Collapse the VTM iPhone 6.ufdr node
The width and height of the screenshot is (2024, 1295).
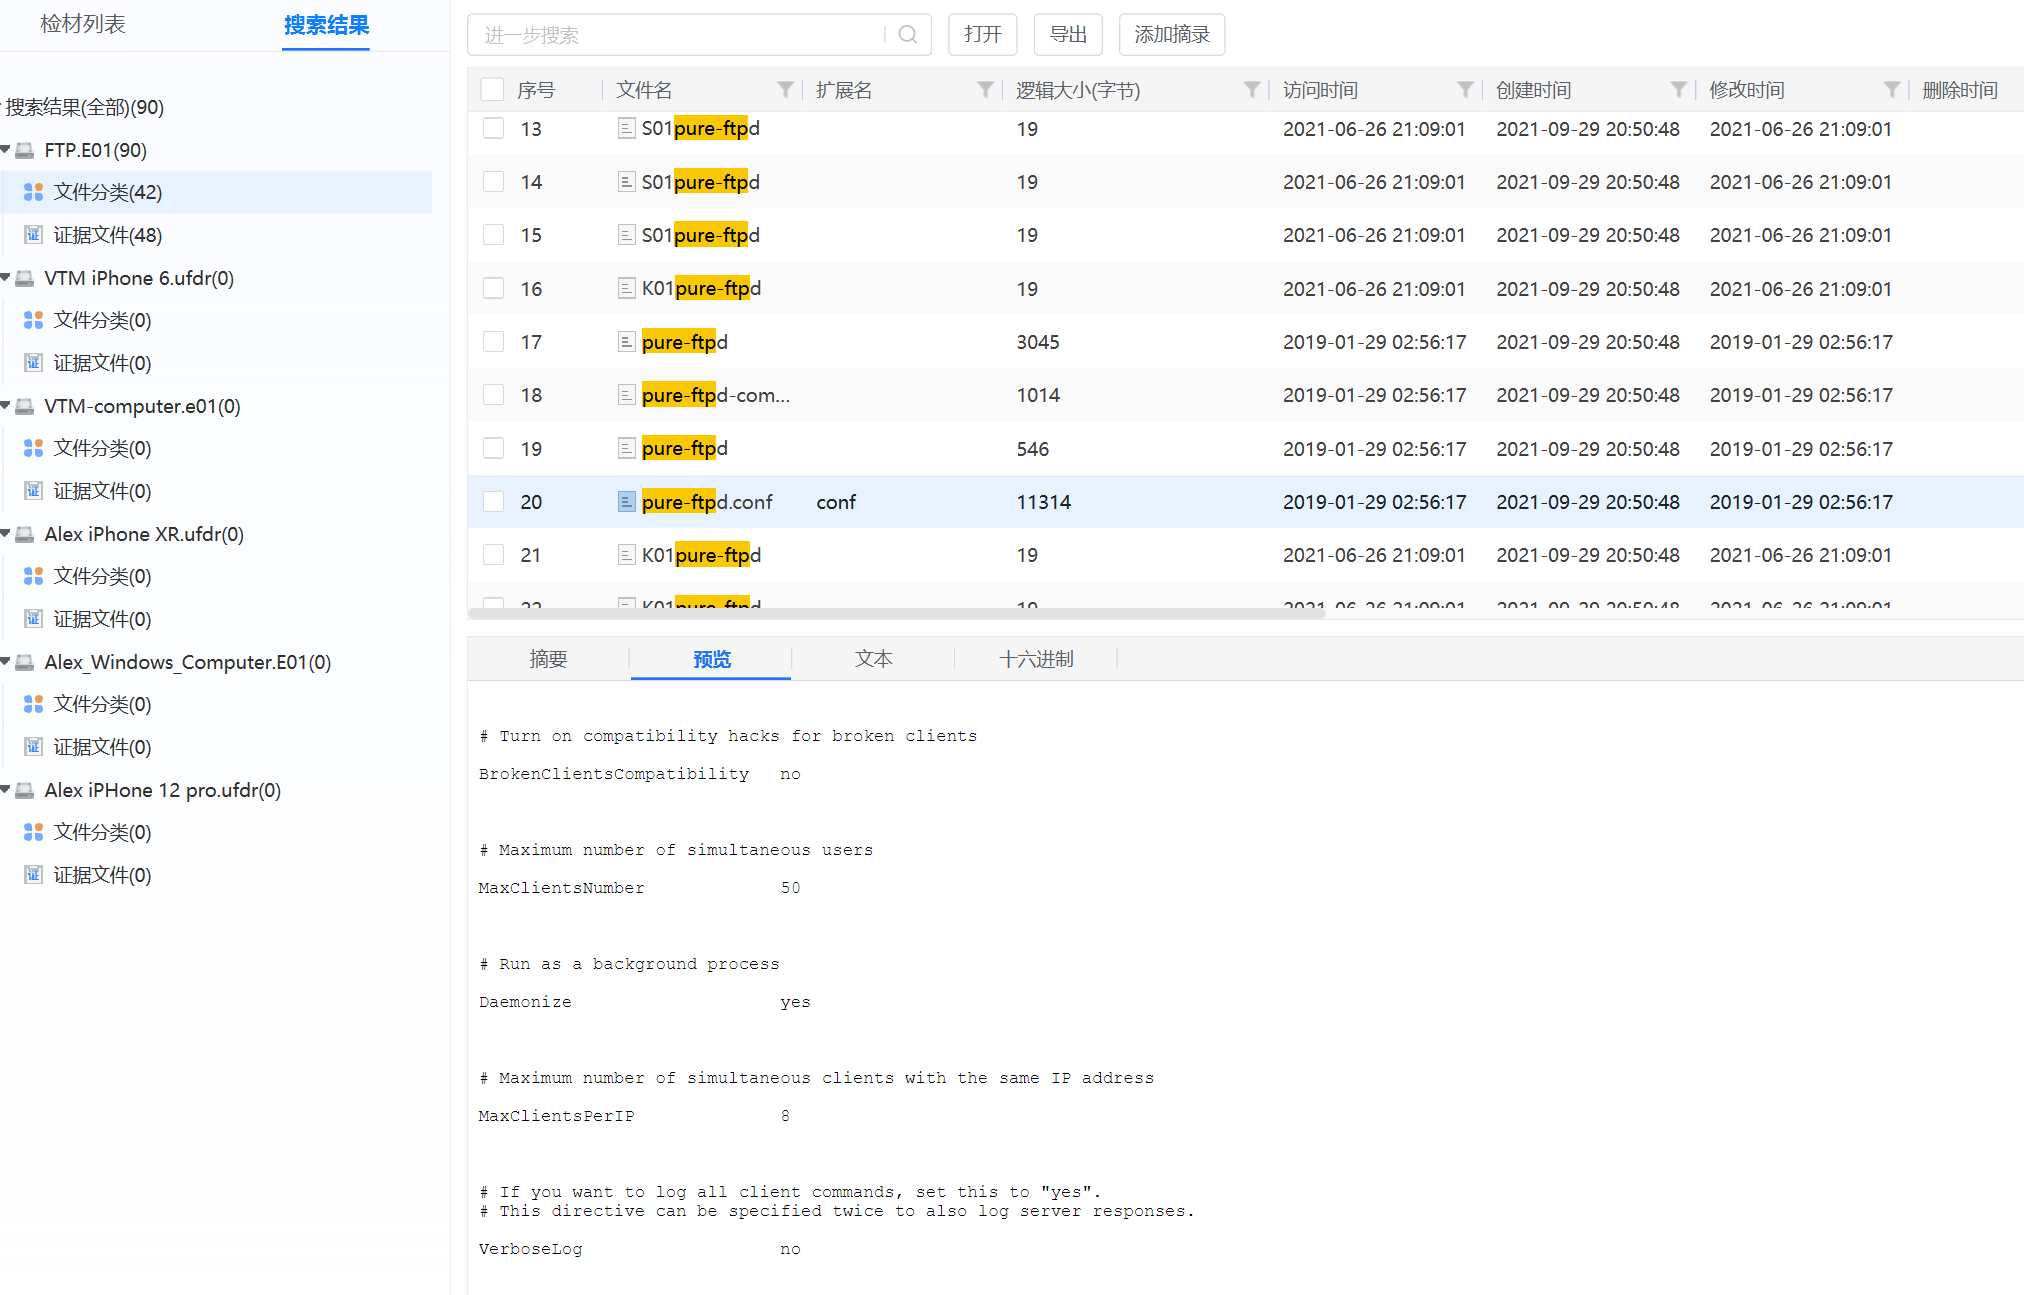tap(6, 278)
